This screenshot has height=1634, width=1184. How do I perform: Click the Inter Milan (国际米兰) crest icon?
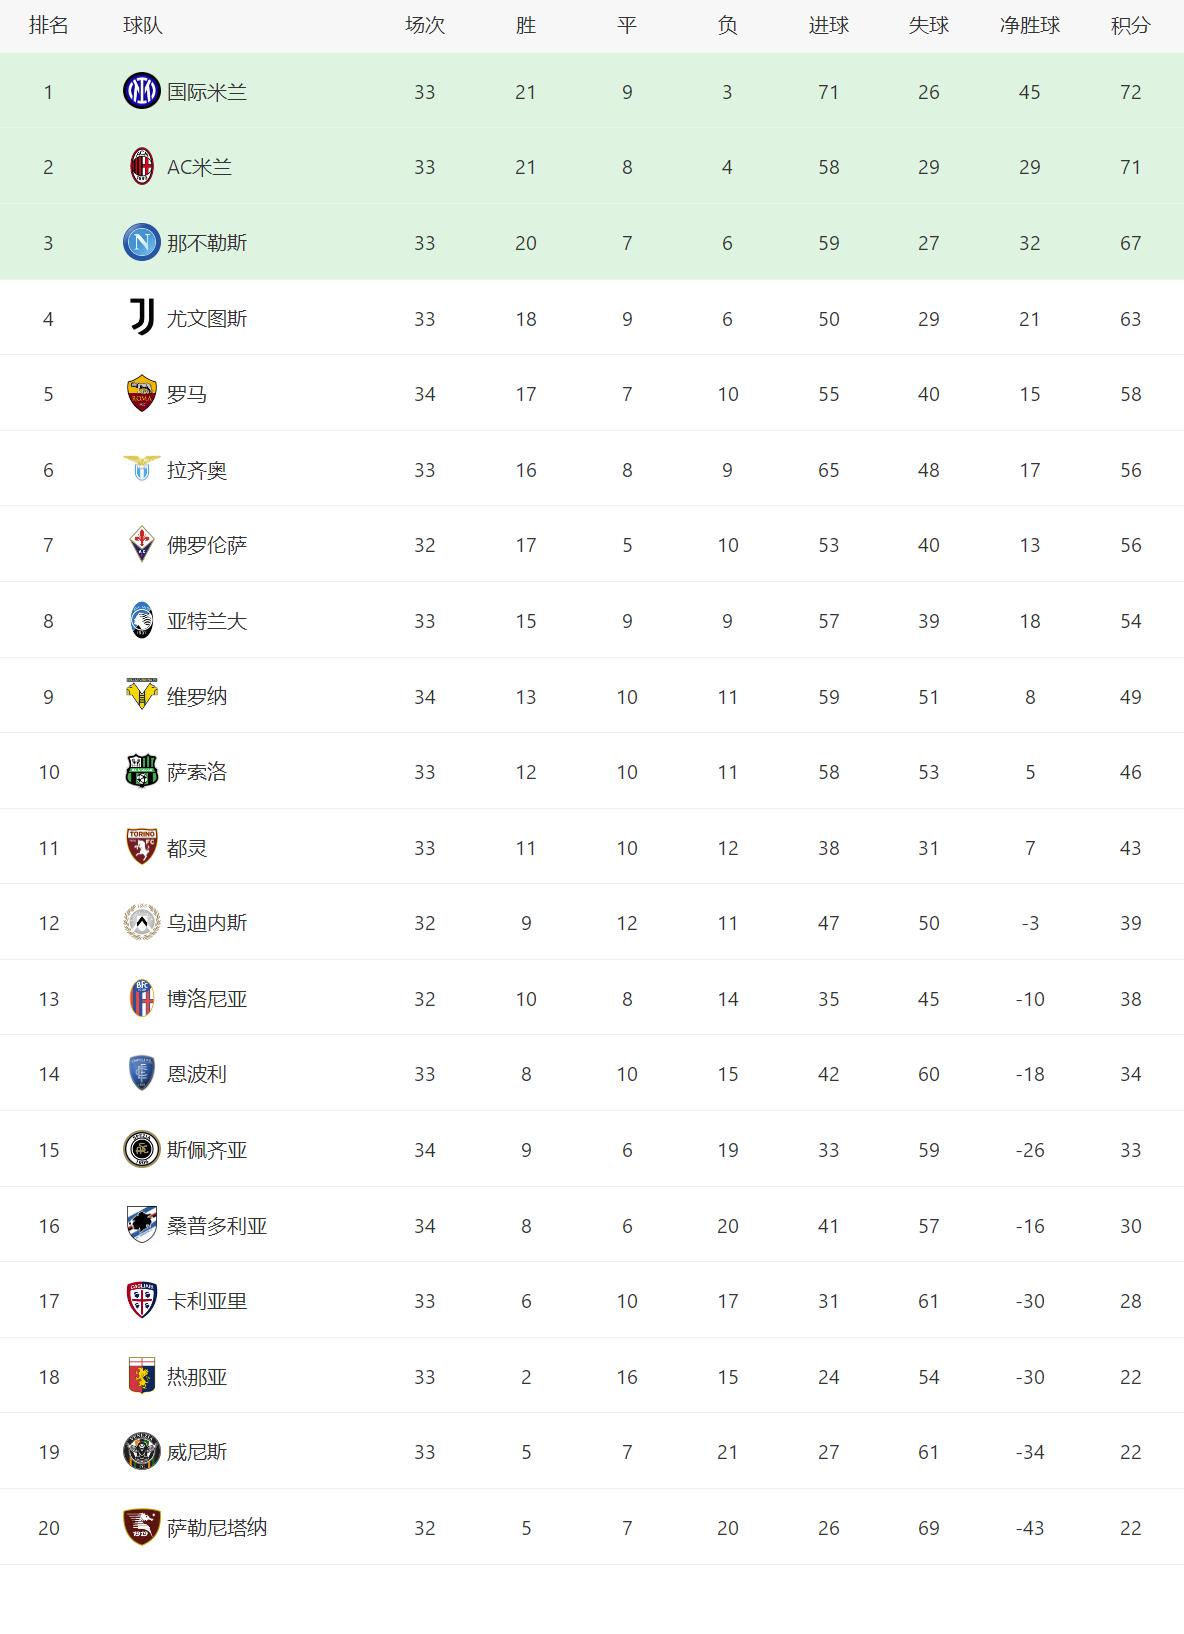(x=141, y=91)
